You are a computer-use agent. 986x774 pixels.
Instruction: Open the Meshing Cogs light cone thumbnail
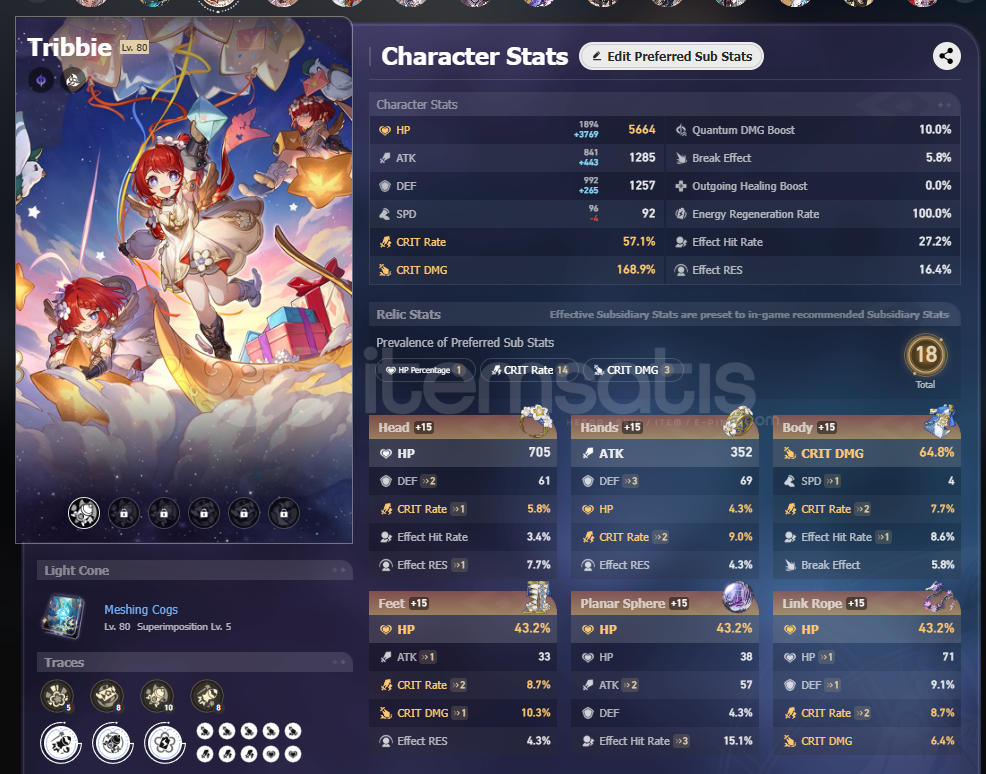click(x=63, y=616)
